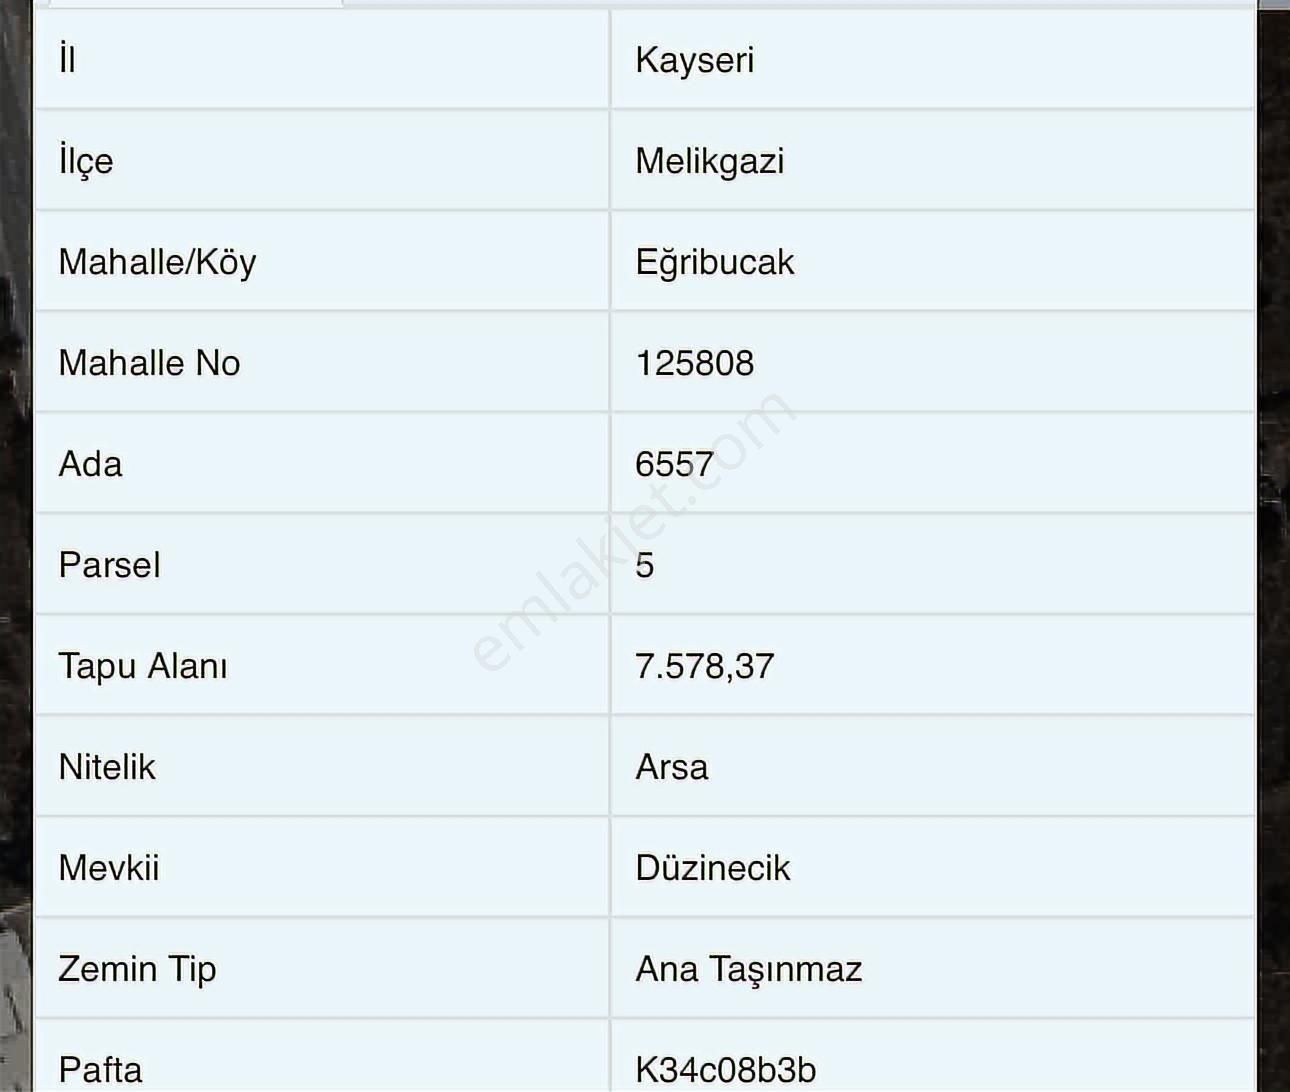Screen dimensions: 1290x1092
Task: Select the Melikgazi district value
Action: [x=710, y=161]
